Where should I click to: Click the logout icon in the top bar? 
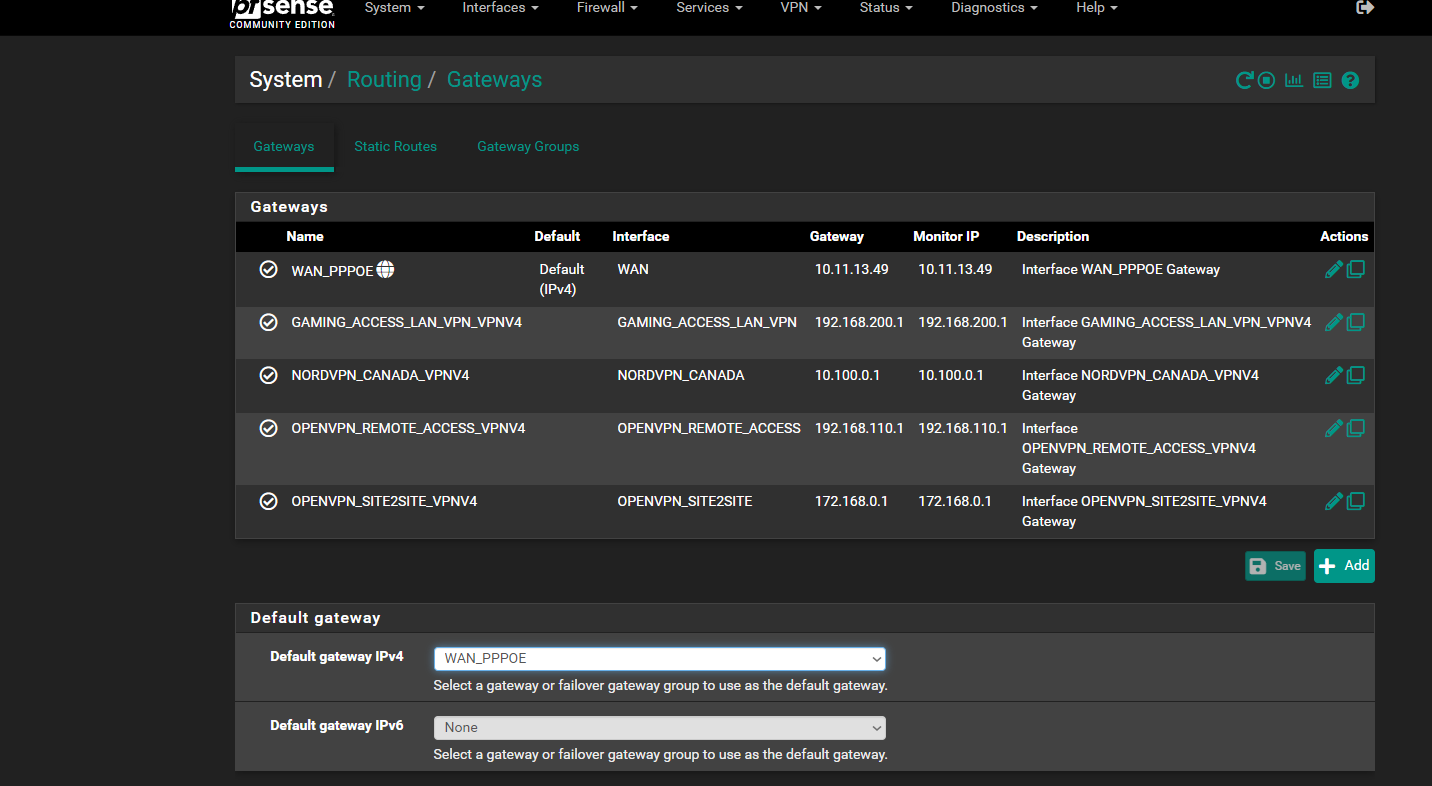[1365, 7]
